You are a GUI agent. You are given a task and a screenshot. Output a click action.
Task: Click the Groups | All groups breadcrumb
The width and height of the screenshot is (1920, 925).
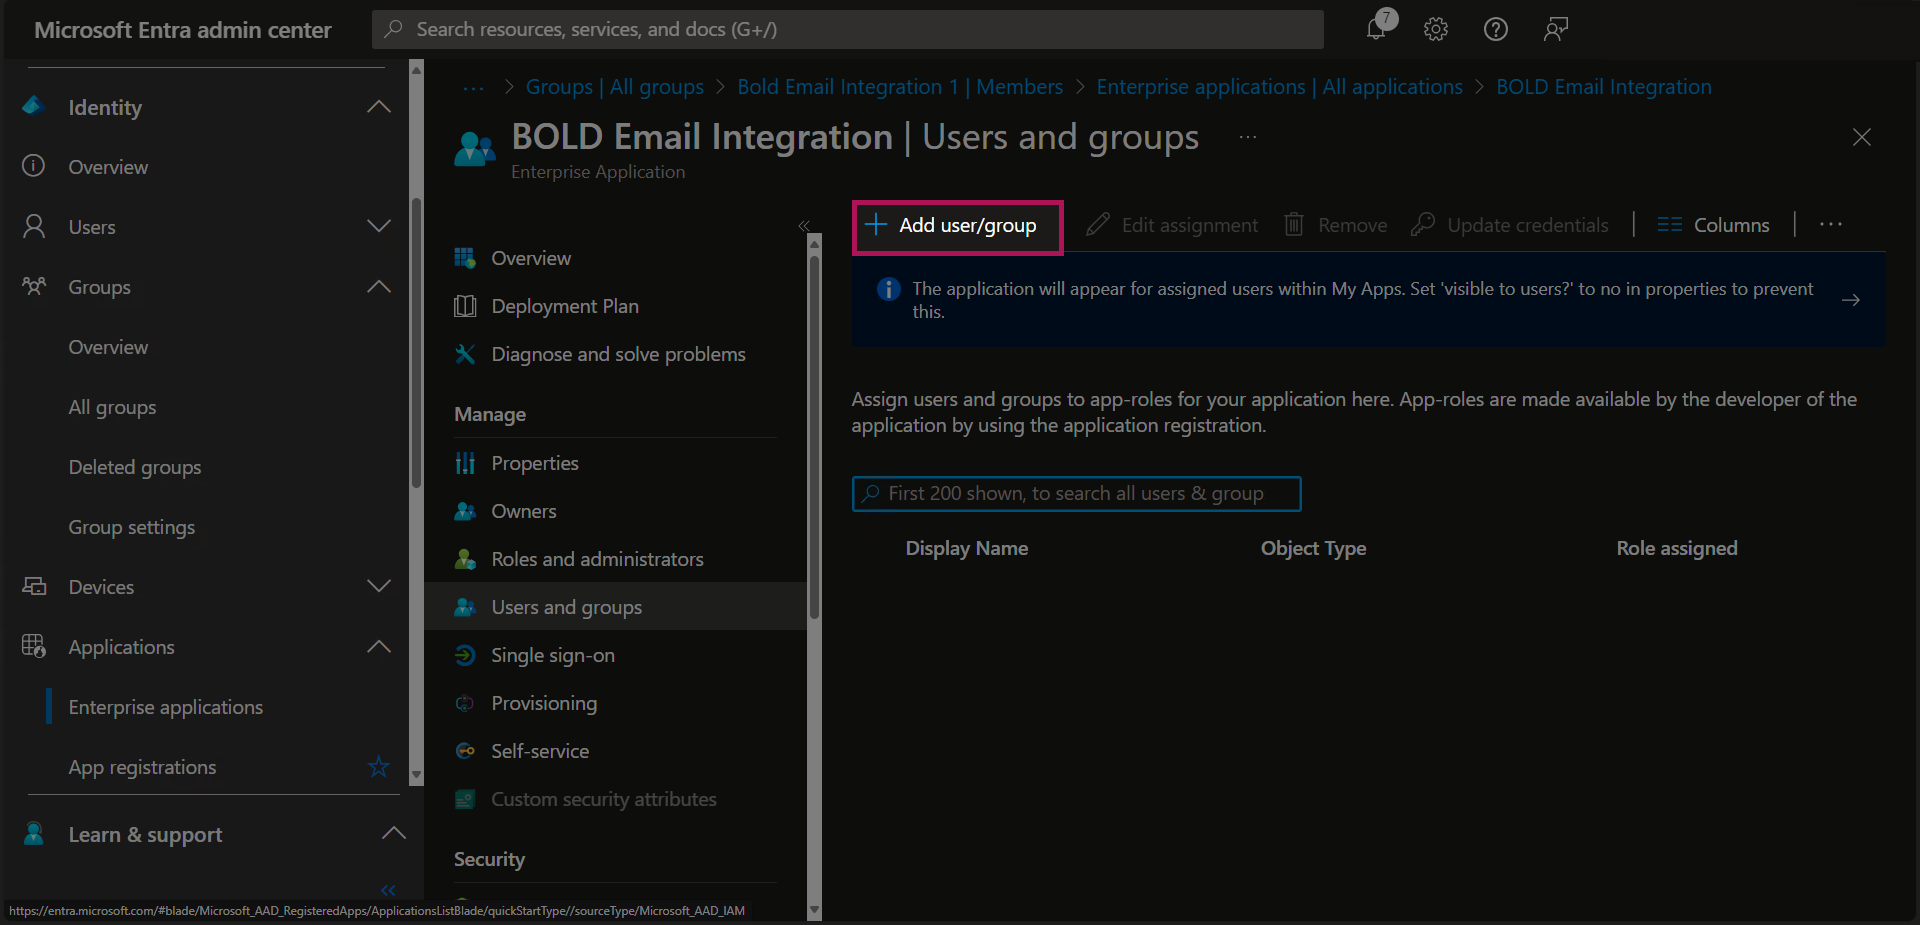coord(615,87)
